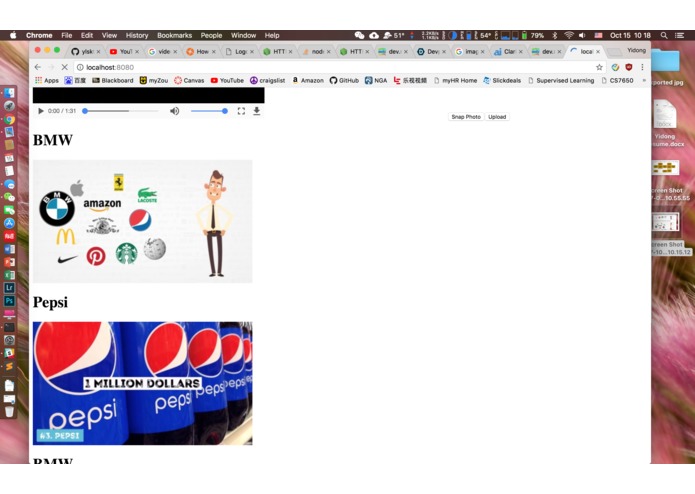Open Photoshop from the Dock
This screenshot has height=494, width=695.
click(9, 301)
